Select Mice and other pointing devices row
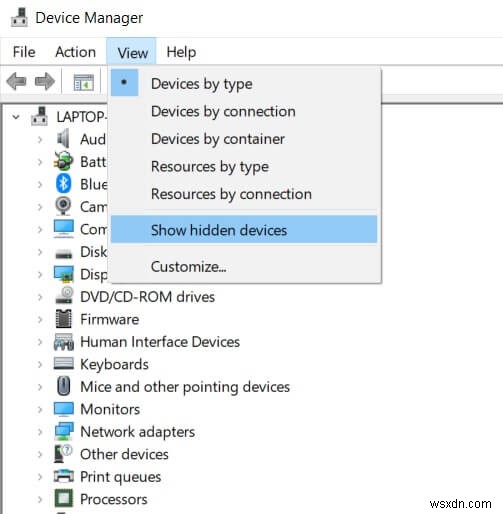Image resolution: width=503 pixels, height=514 pixels. click(x=185, y=387)
